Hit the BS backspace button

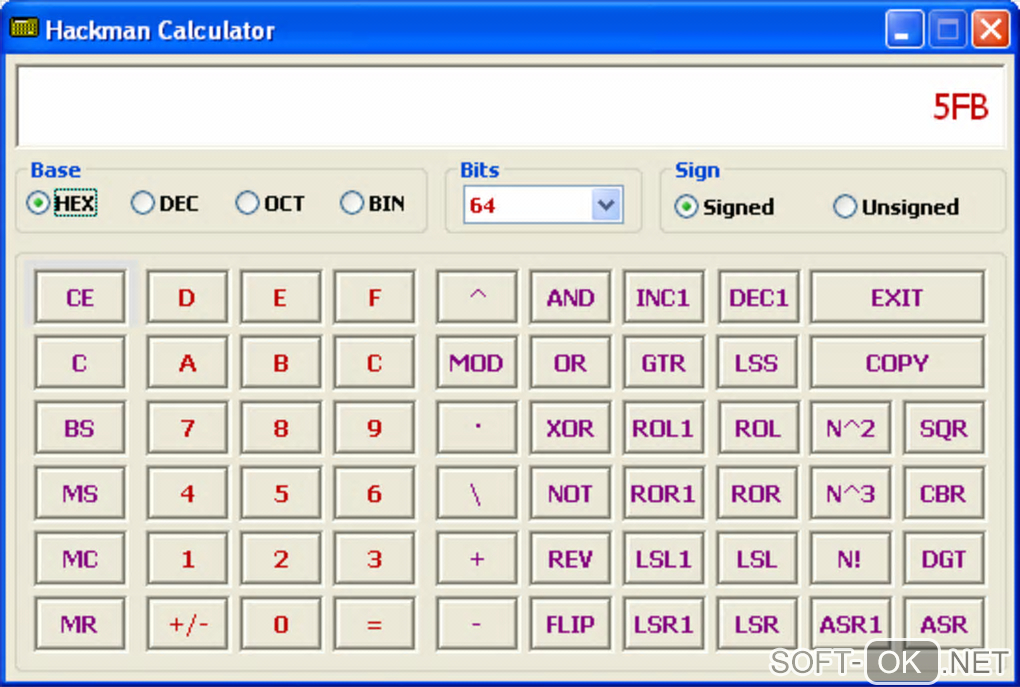[80, 428]
